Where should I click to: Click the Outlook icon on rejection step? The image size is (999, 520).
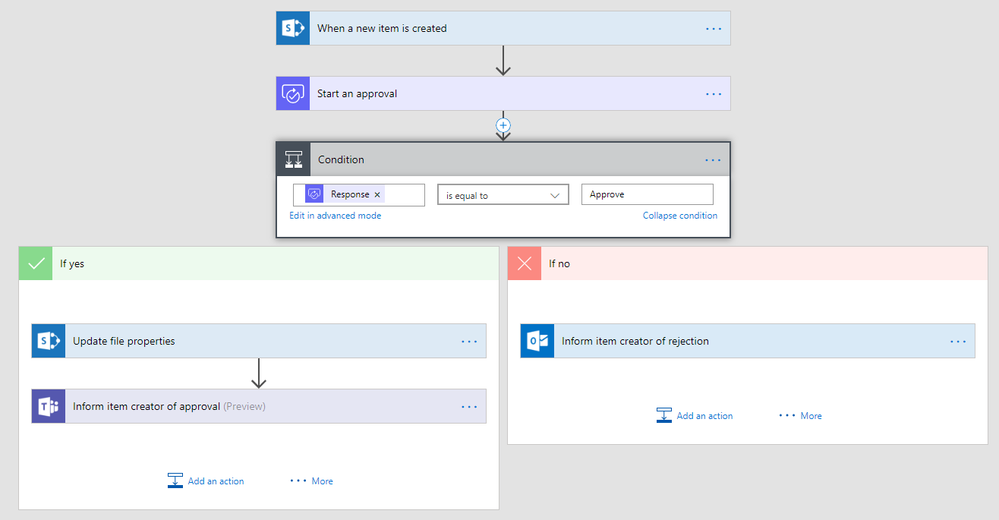537,341
